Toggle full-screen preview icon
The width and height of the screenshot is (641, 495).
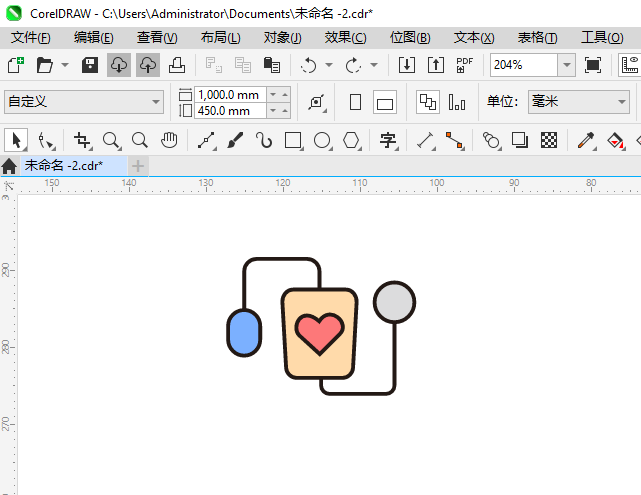click(593, 65)
